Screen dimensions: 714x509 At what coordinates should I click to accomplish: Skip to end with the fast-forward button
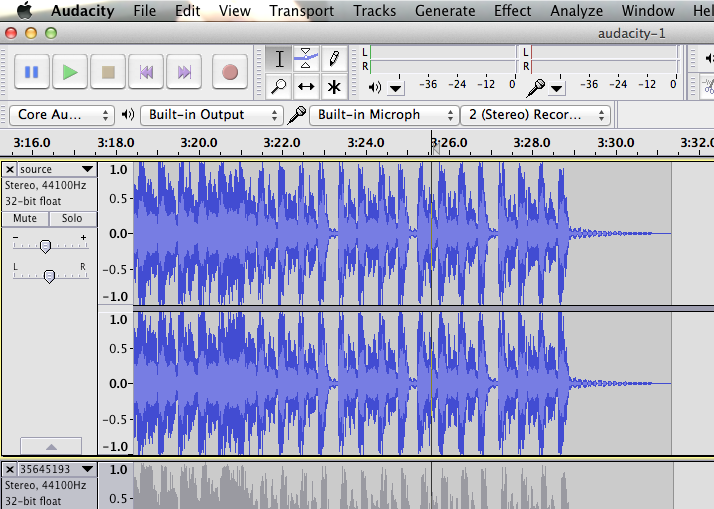coord(184,72)
